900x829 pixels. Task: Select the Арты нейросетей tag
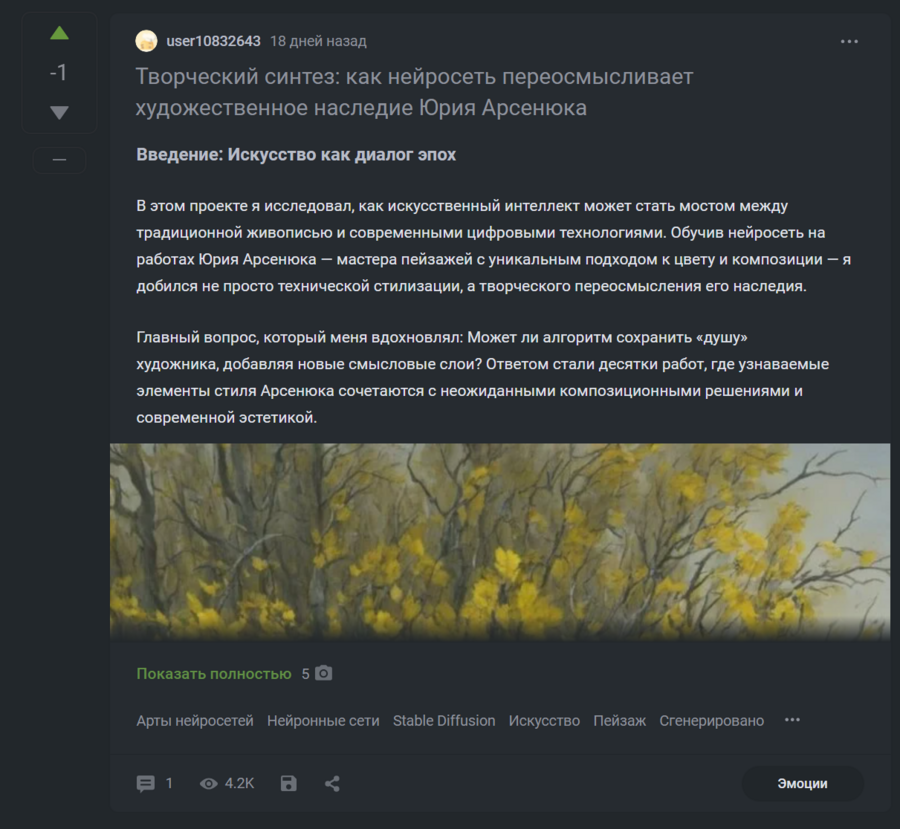195,720
